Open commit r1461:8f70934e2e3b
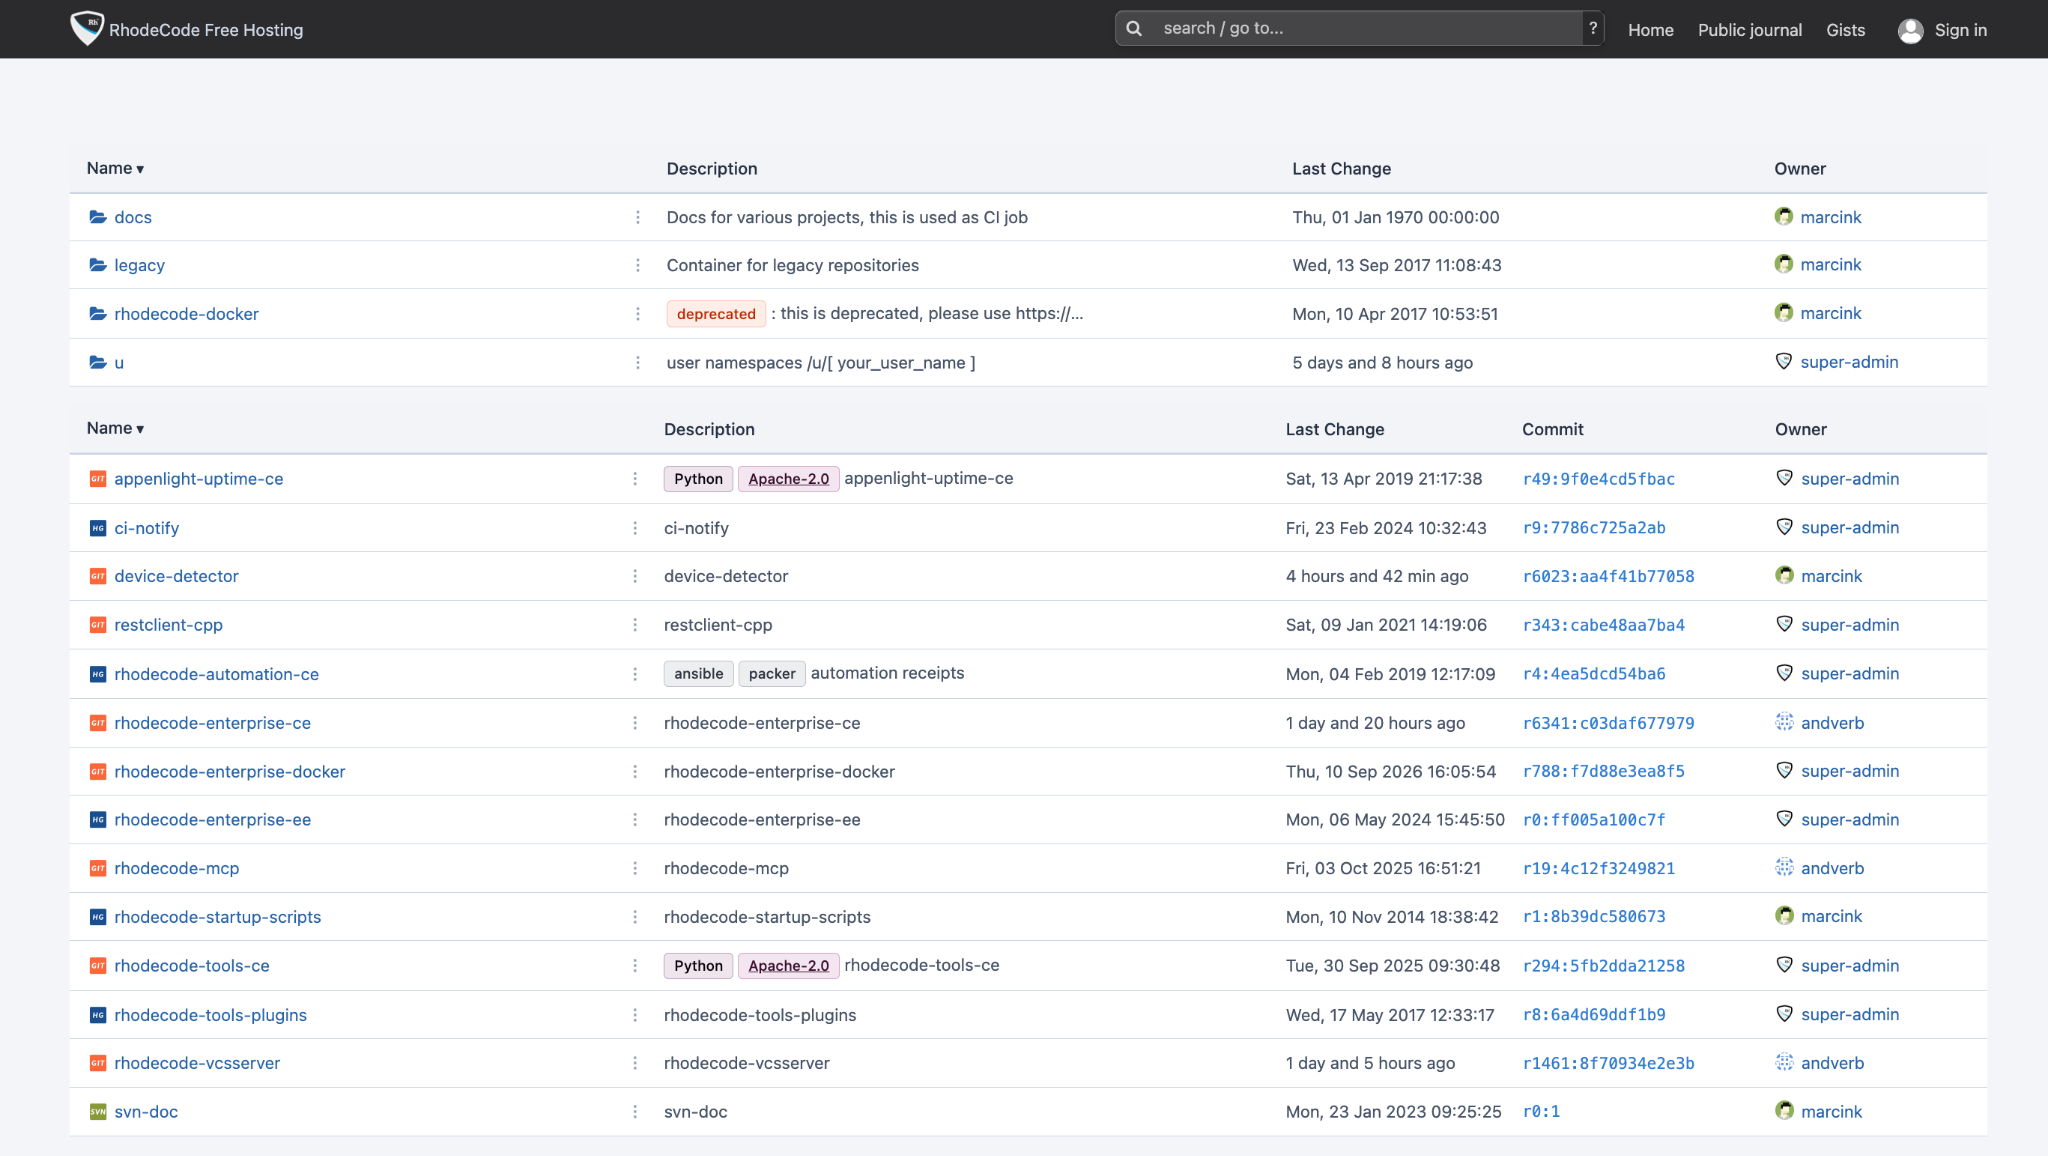The image size is (2048, 1156). point(1608,1063)
